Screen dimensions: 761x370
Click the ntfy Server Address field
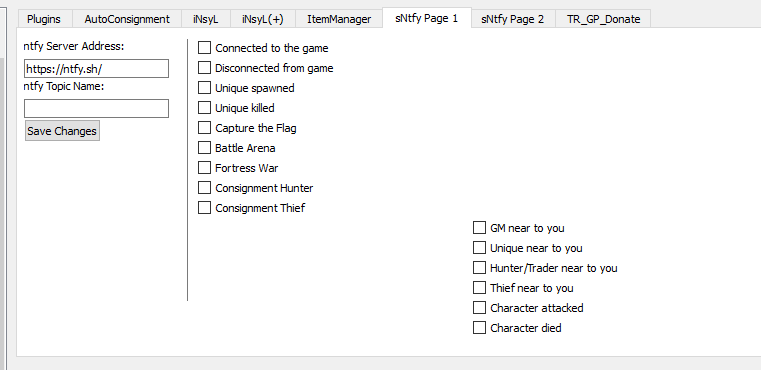coord(97,68)
